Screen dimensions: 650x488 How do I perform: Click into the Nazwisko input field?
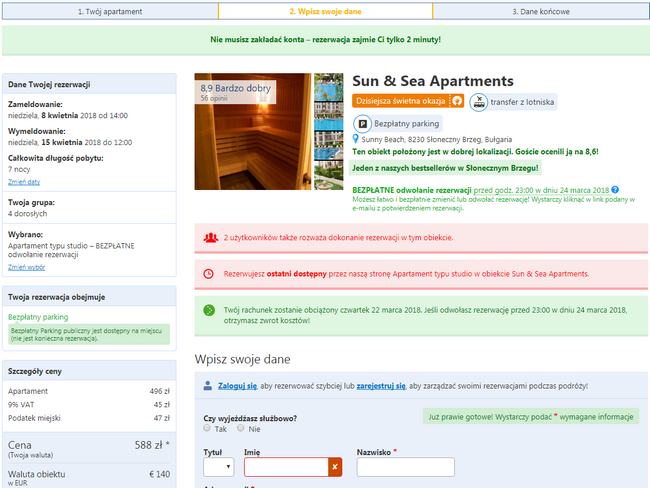pyautogui.click(x=405, y=467)
